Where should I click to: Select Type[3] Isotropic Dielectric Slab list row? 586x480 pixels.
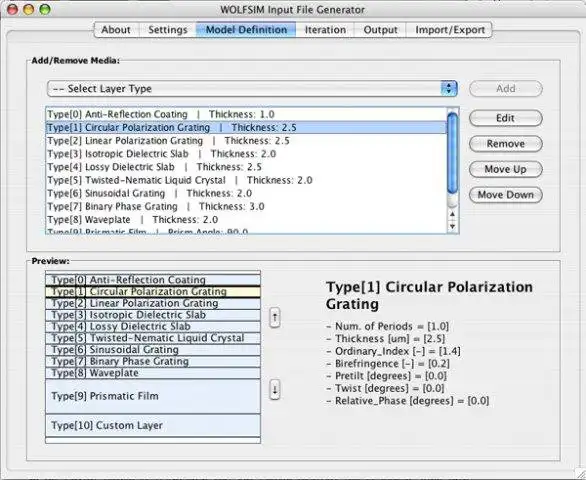(x=246, y=154)
